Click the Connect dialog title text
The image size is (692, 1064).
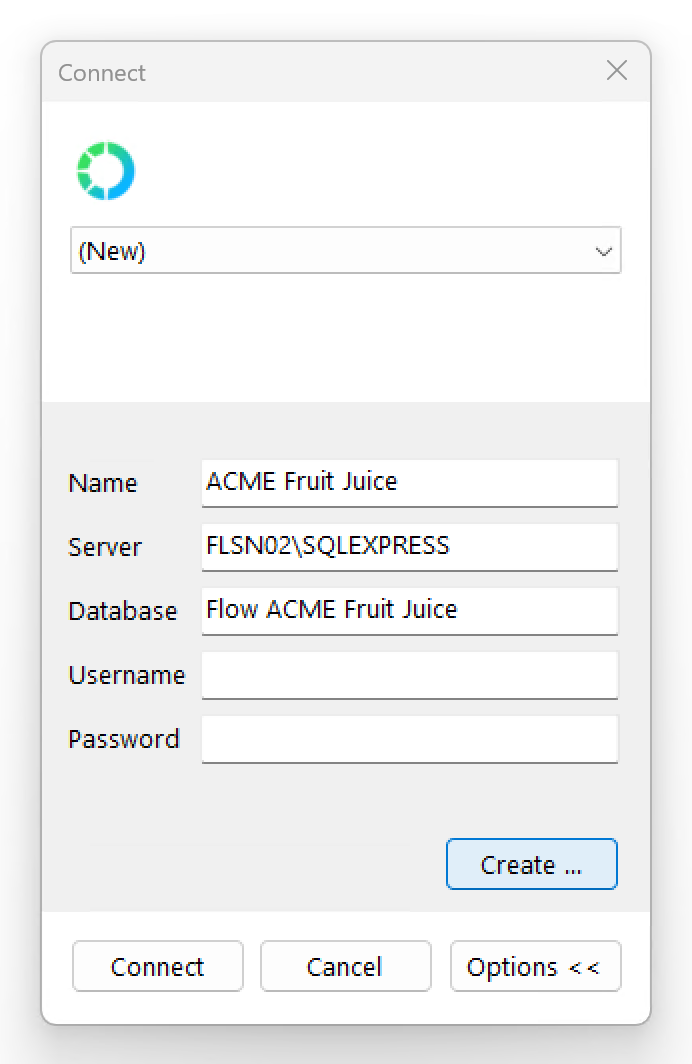click(101, 72)
